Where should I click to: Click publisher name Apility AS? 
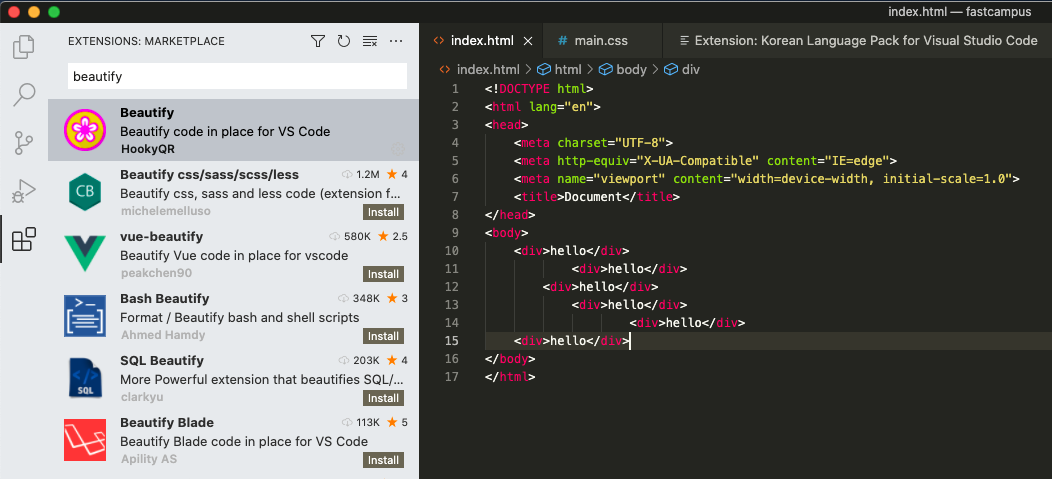(149, 459)
